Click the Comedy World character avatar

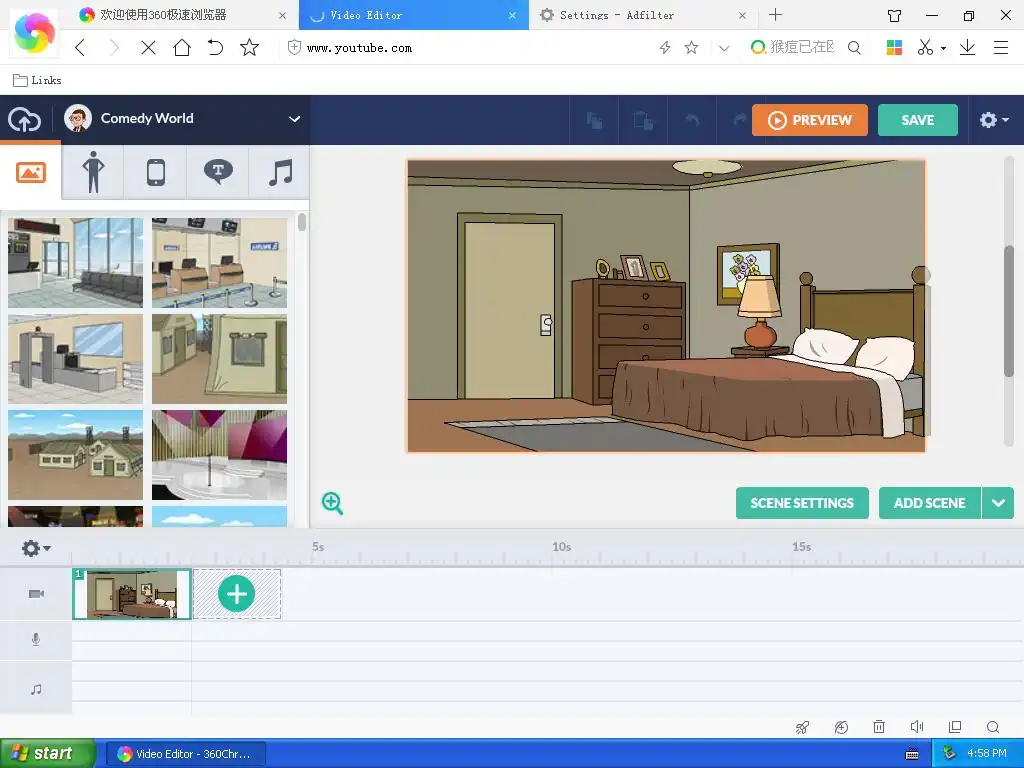(78, 118)
